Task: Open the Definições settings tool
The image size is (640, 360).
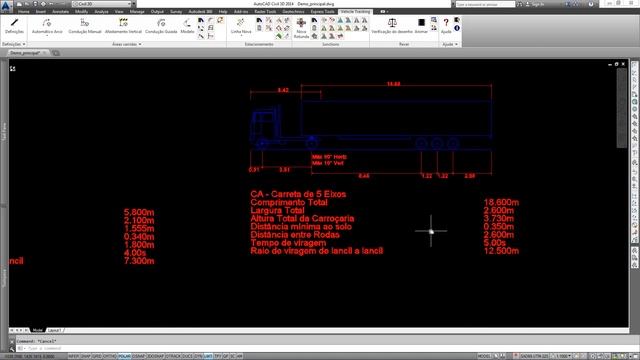Action: (x=14, y=26)
